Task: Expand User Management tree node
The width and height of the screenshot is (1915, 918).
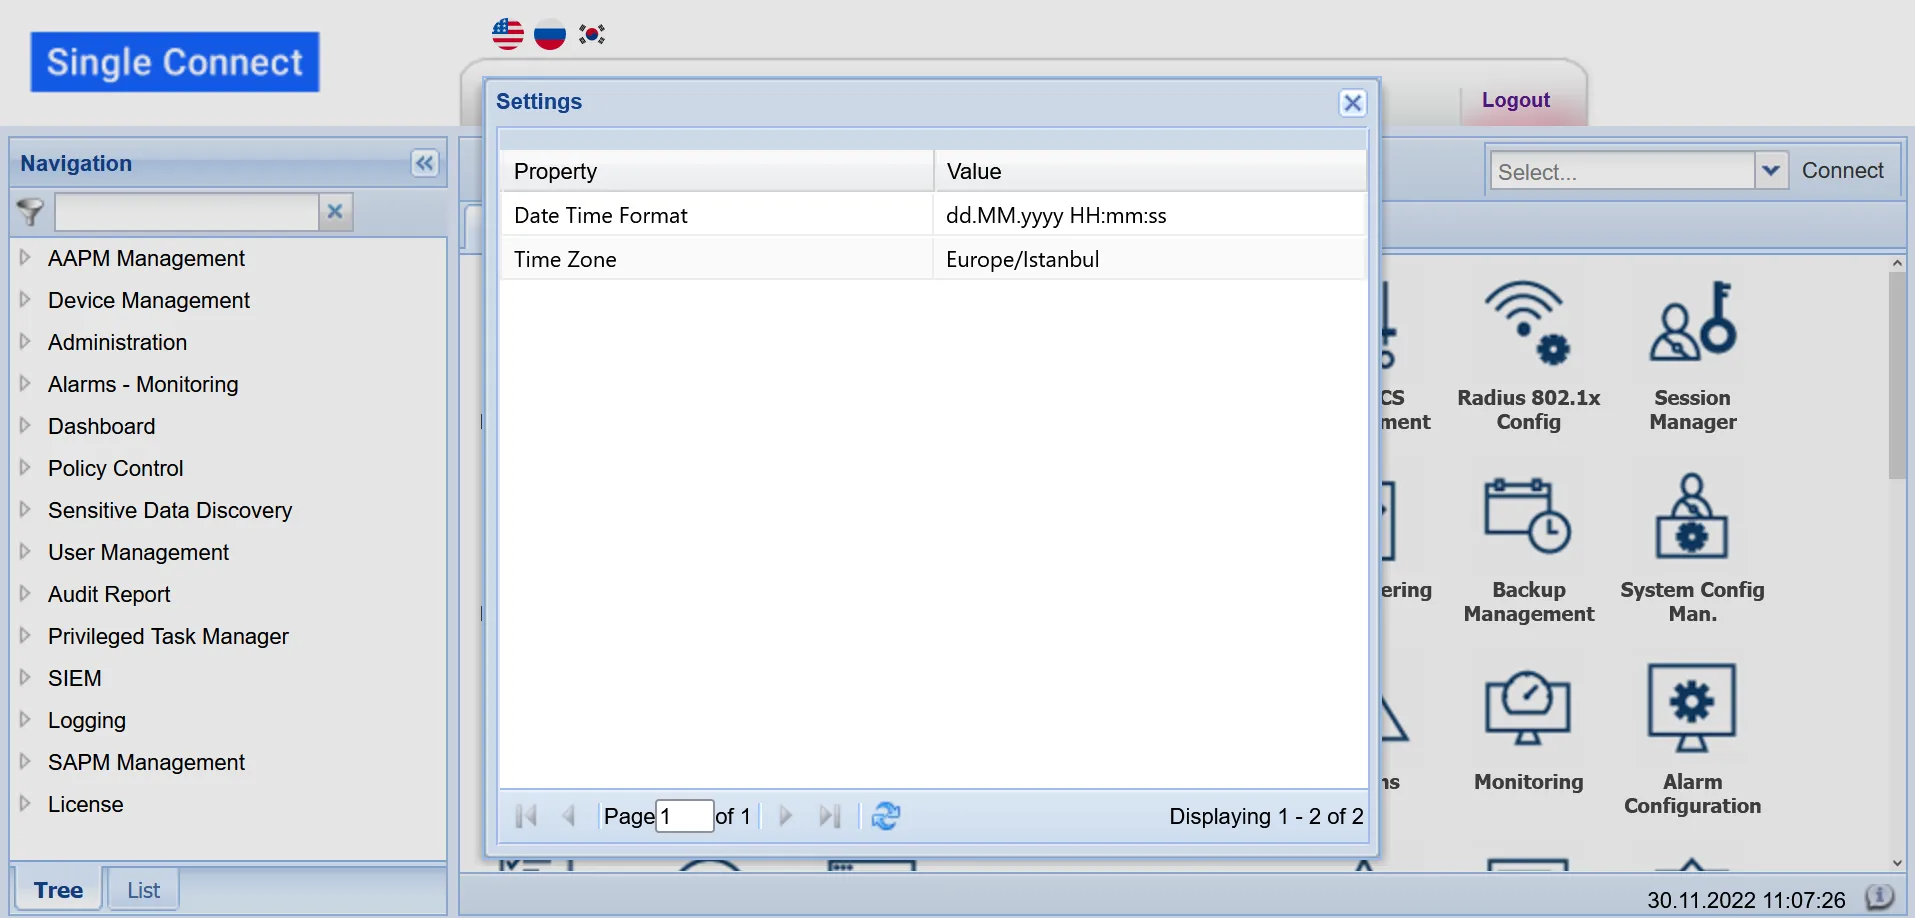Action: tap(25, 552)
